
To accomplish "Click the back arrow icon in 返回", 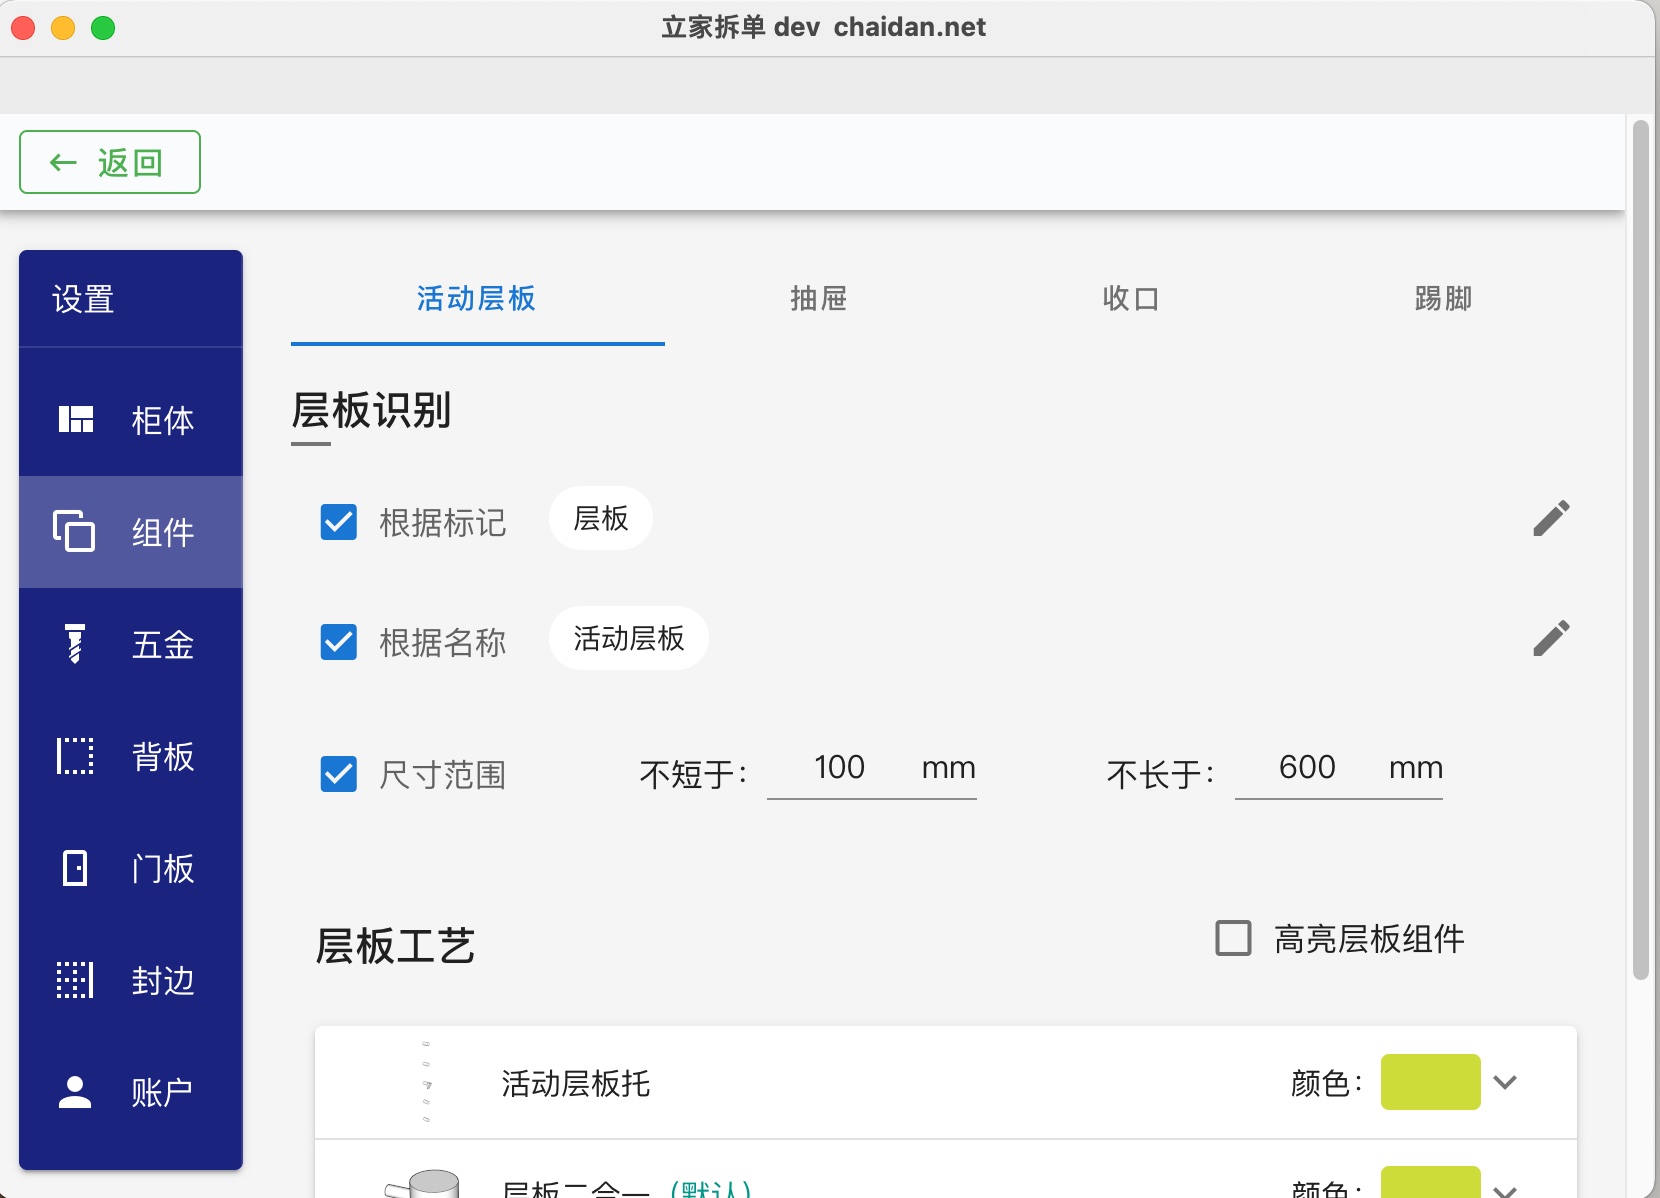I will pos(63,162).
